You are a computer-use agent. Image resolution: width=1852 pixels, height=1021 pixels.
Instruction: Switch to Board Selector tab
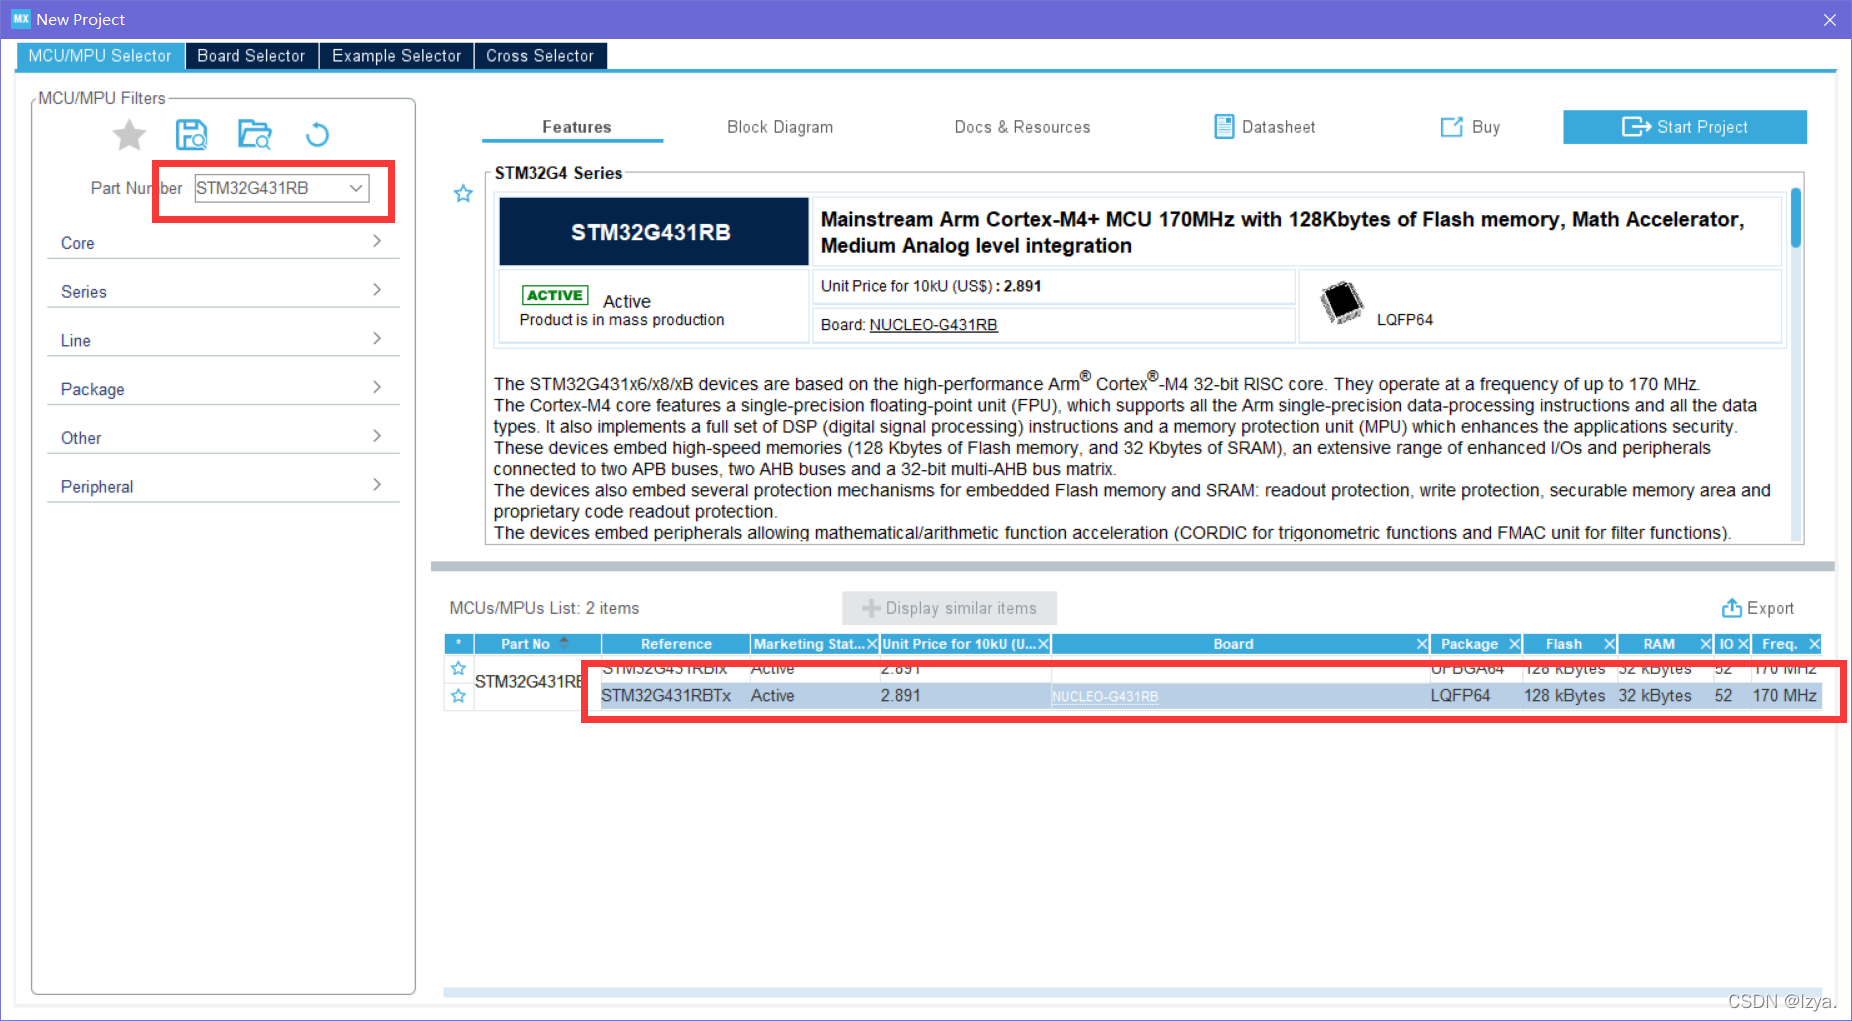[251, 56]
